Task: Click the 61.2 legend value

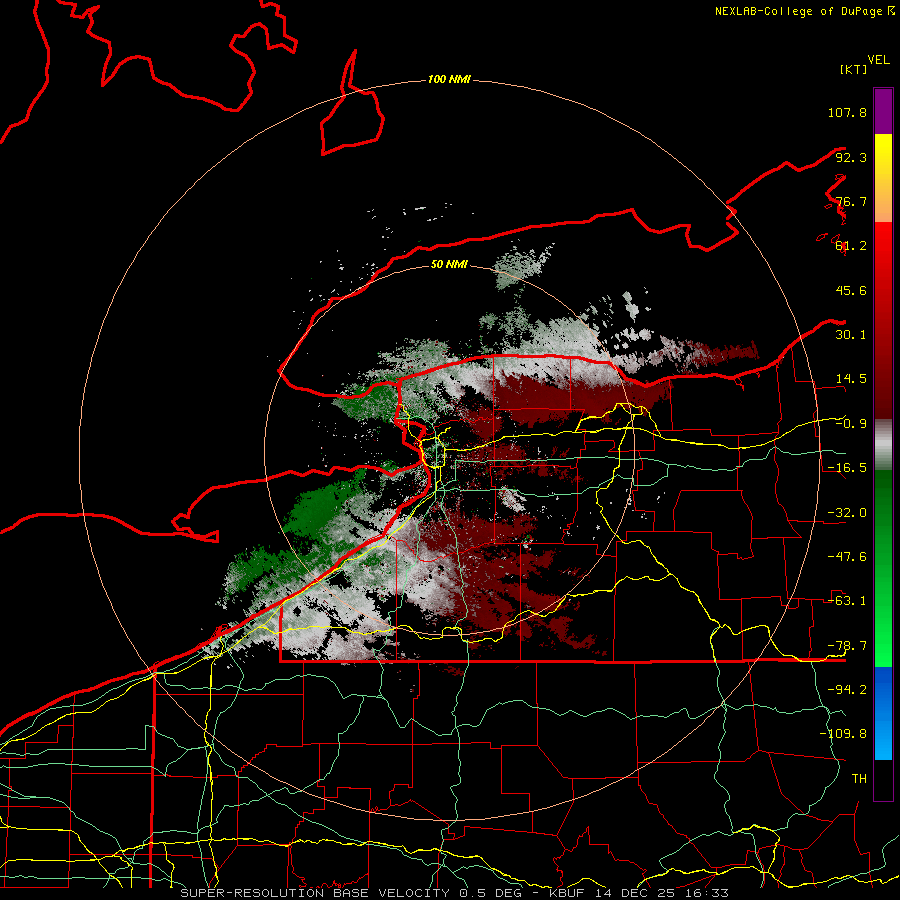Action: (x=851, y=246)
